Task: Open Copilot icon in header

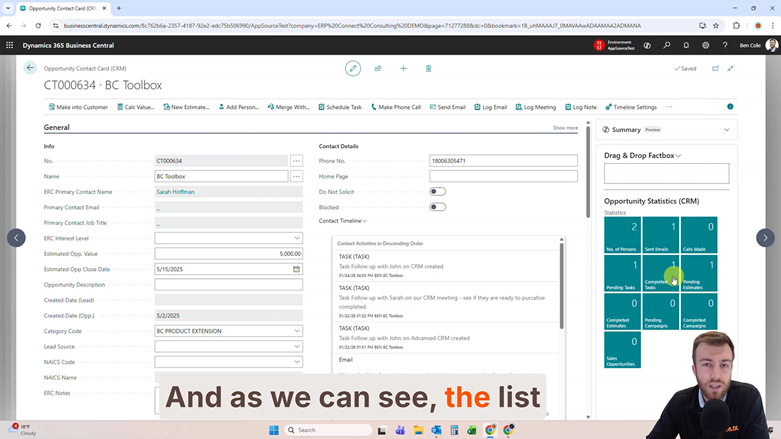Action: (647, 45)
